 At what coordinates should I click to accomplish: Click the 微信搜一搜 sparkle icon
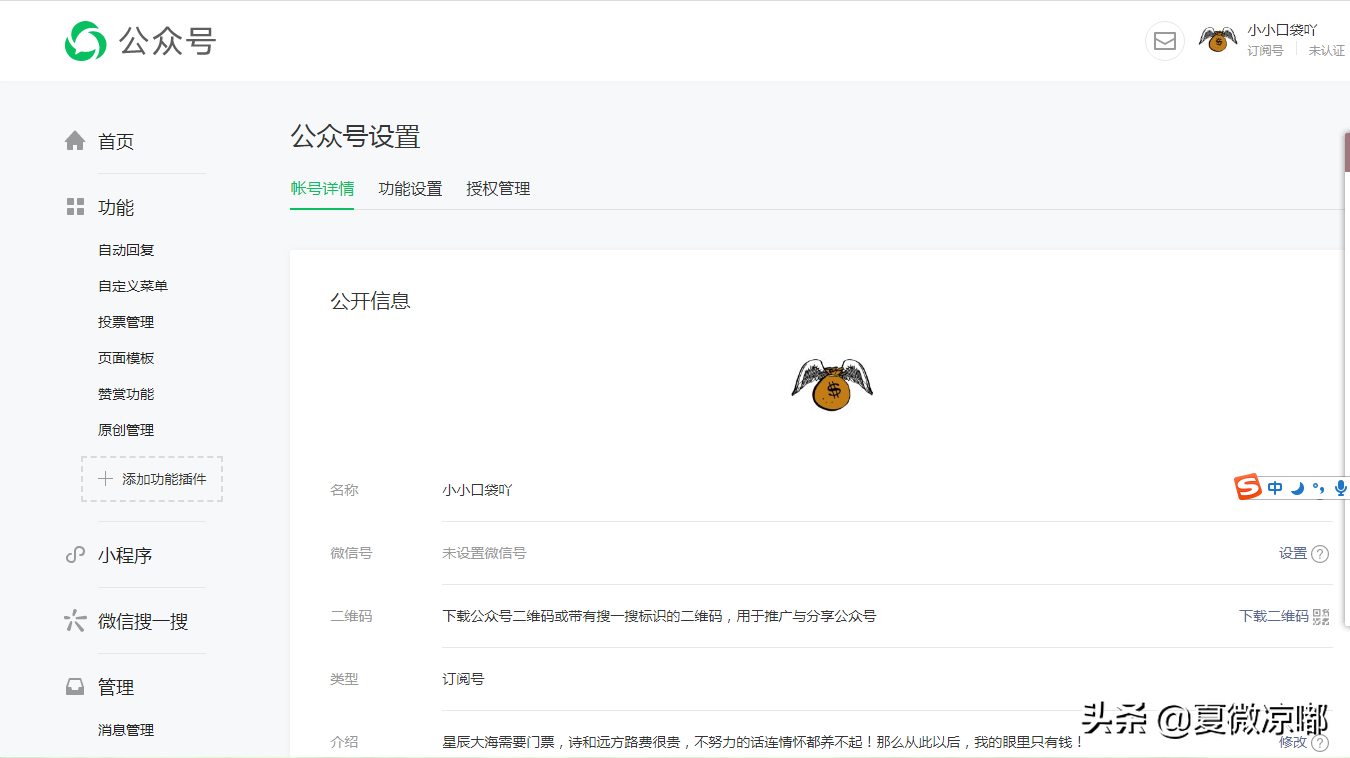75,621
